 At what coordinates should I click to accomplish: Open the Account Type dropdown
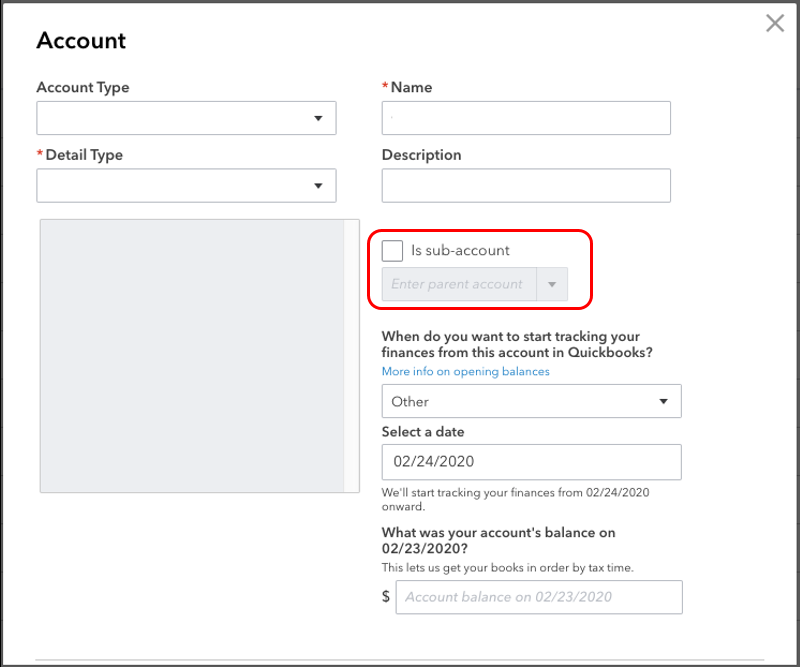pyautogui.click(x=186, y=118)
